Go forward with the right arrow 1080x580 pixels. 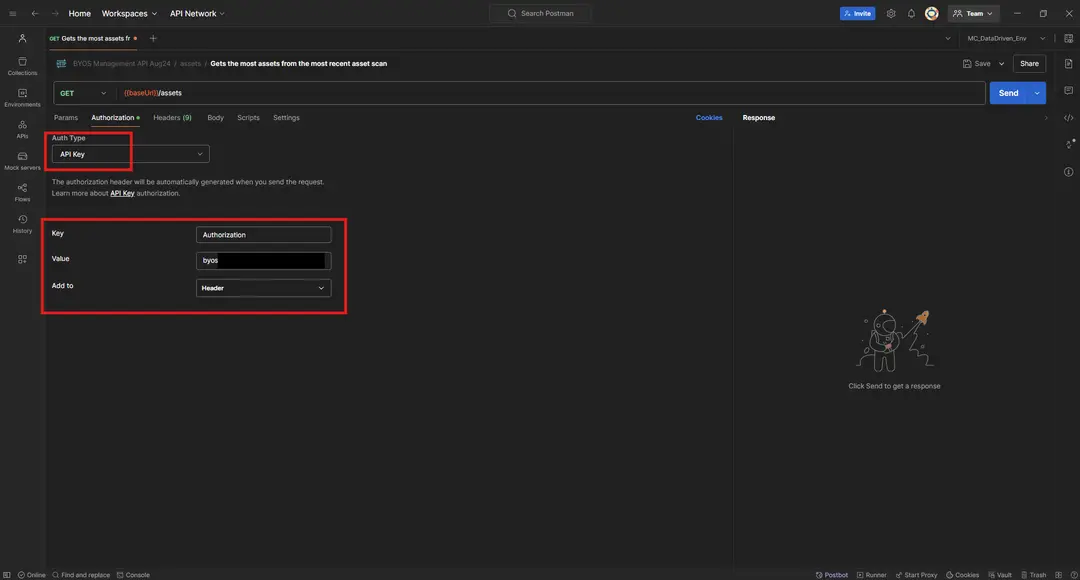click(55, 14)
